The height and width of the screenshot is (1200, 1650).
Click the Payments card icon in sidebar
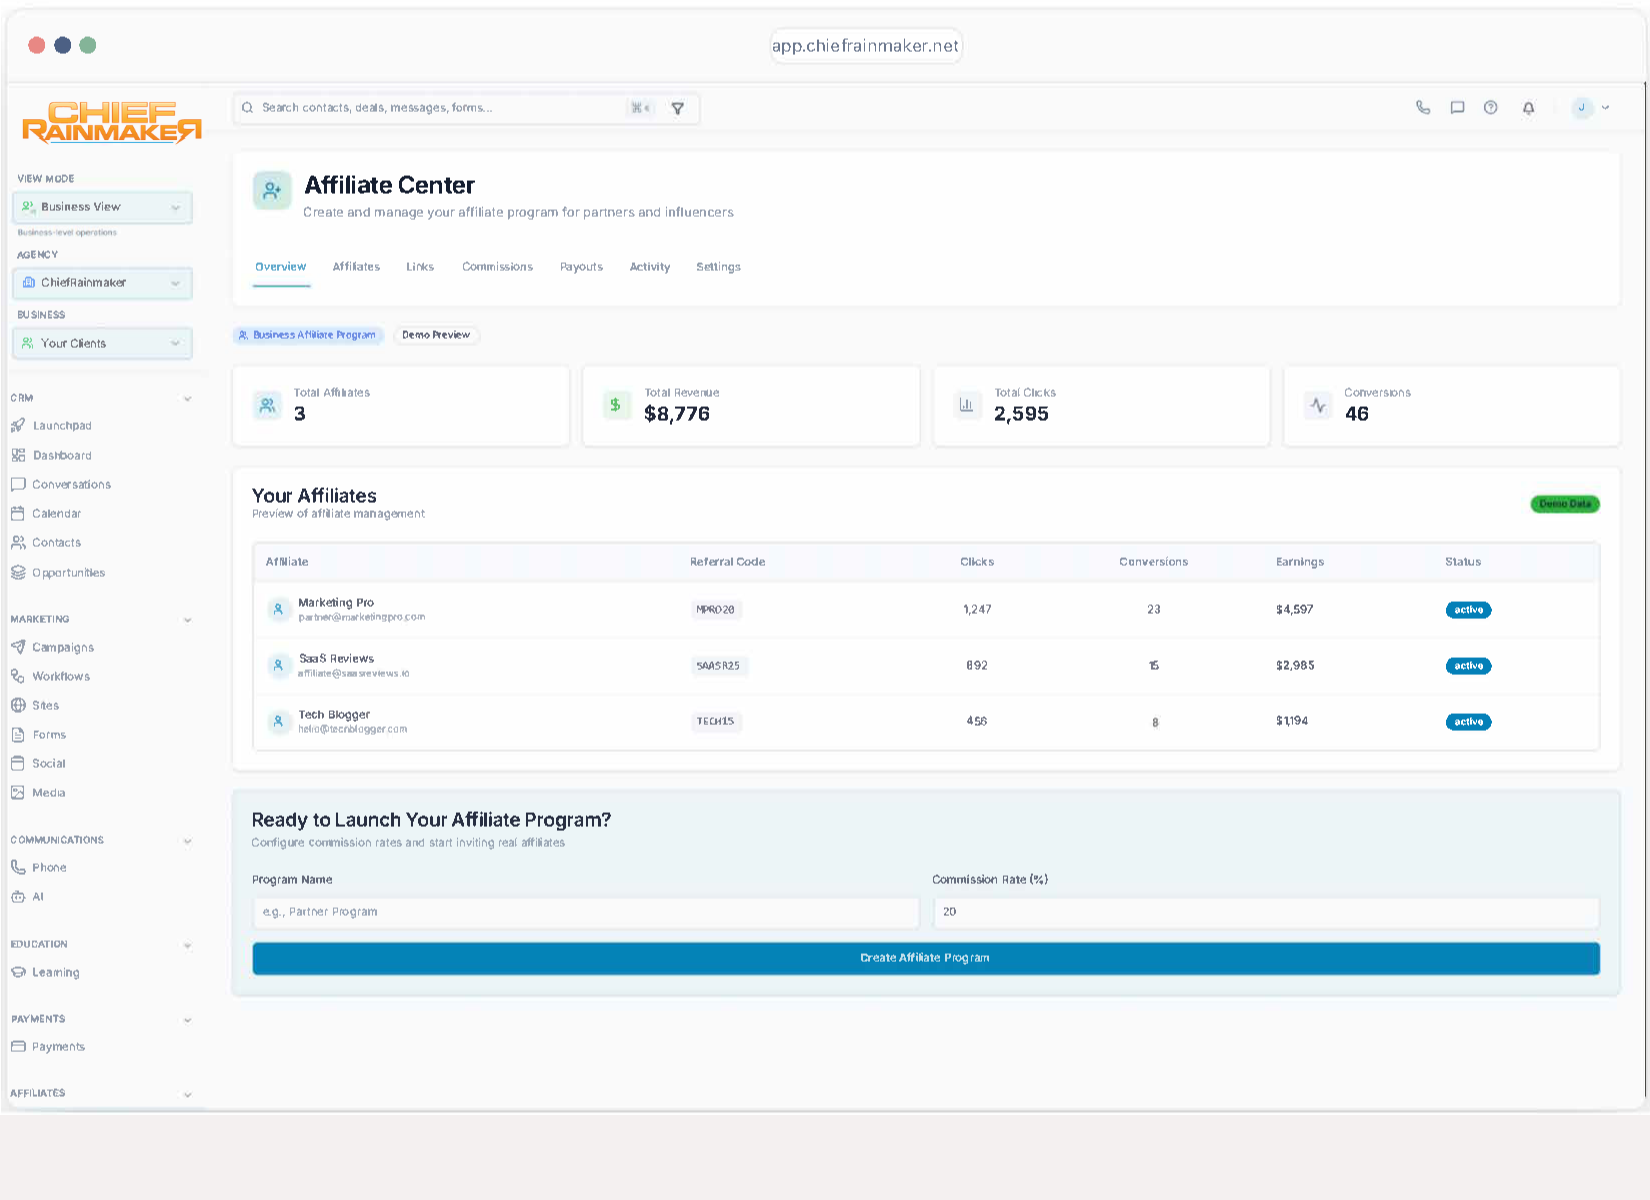(18, 1046)
